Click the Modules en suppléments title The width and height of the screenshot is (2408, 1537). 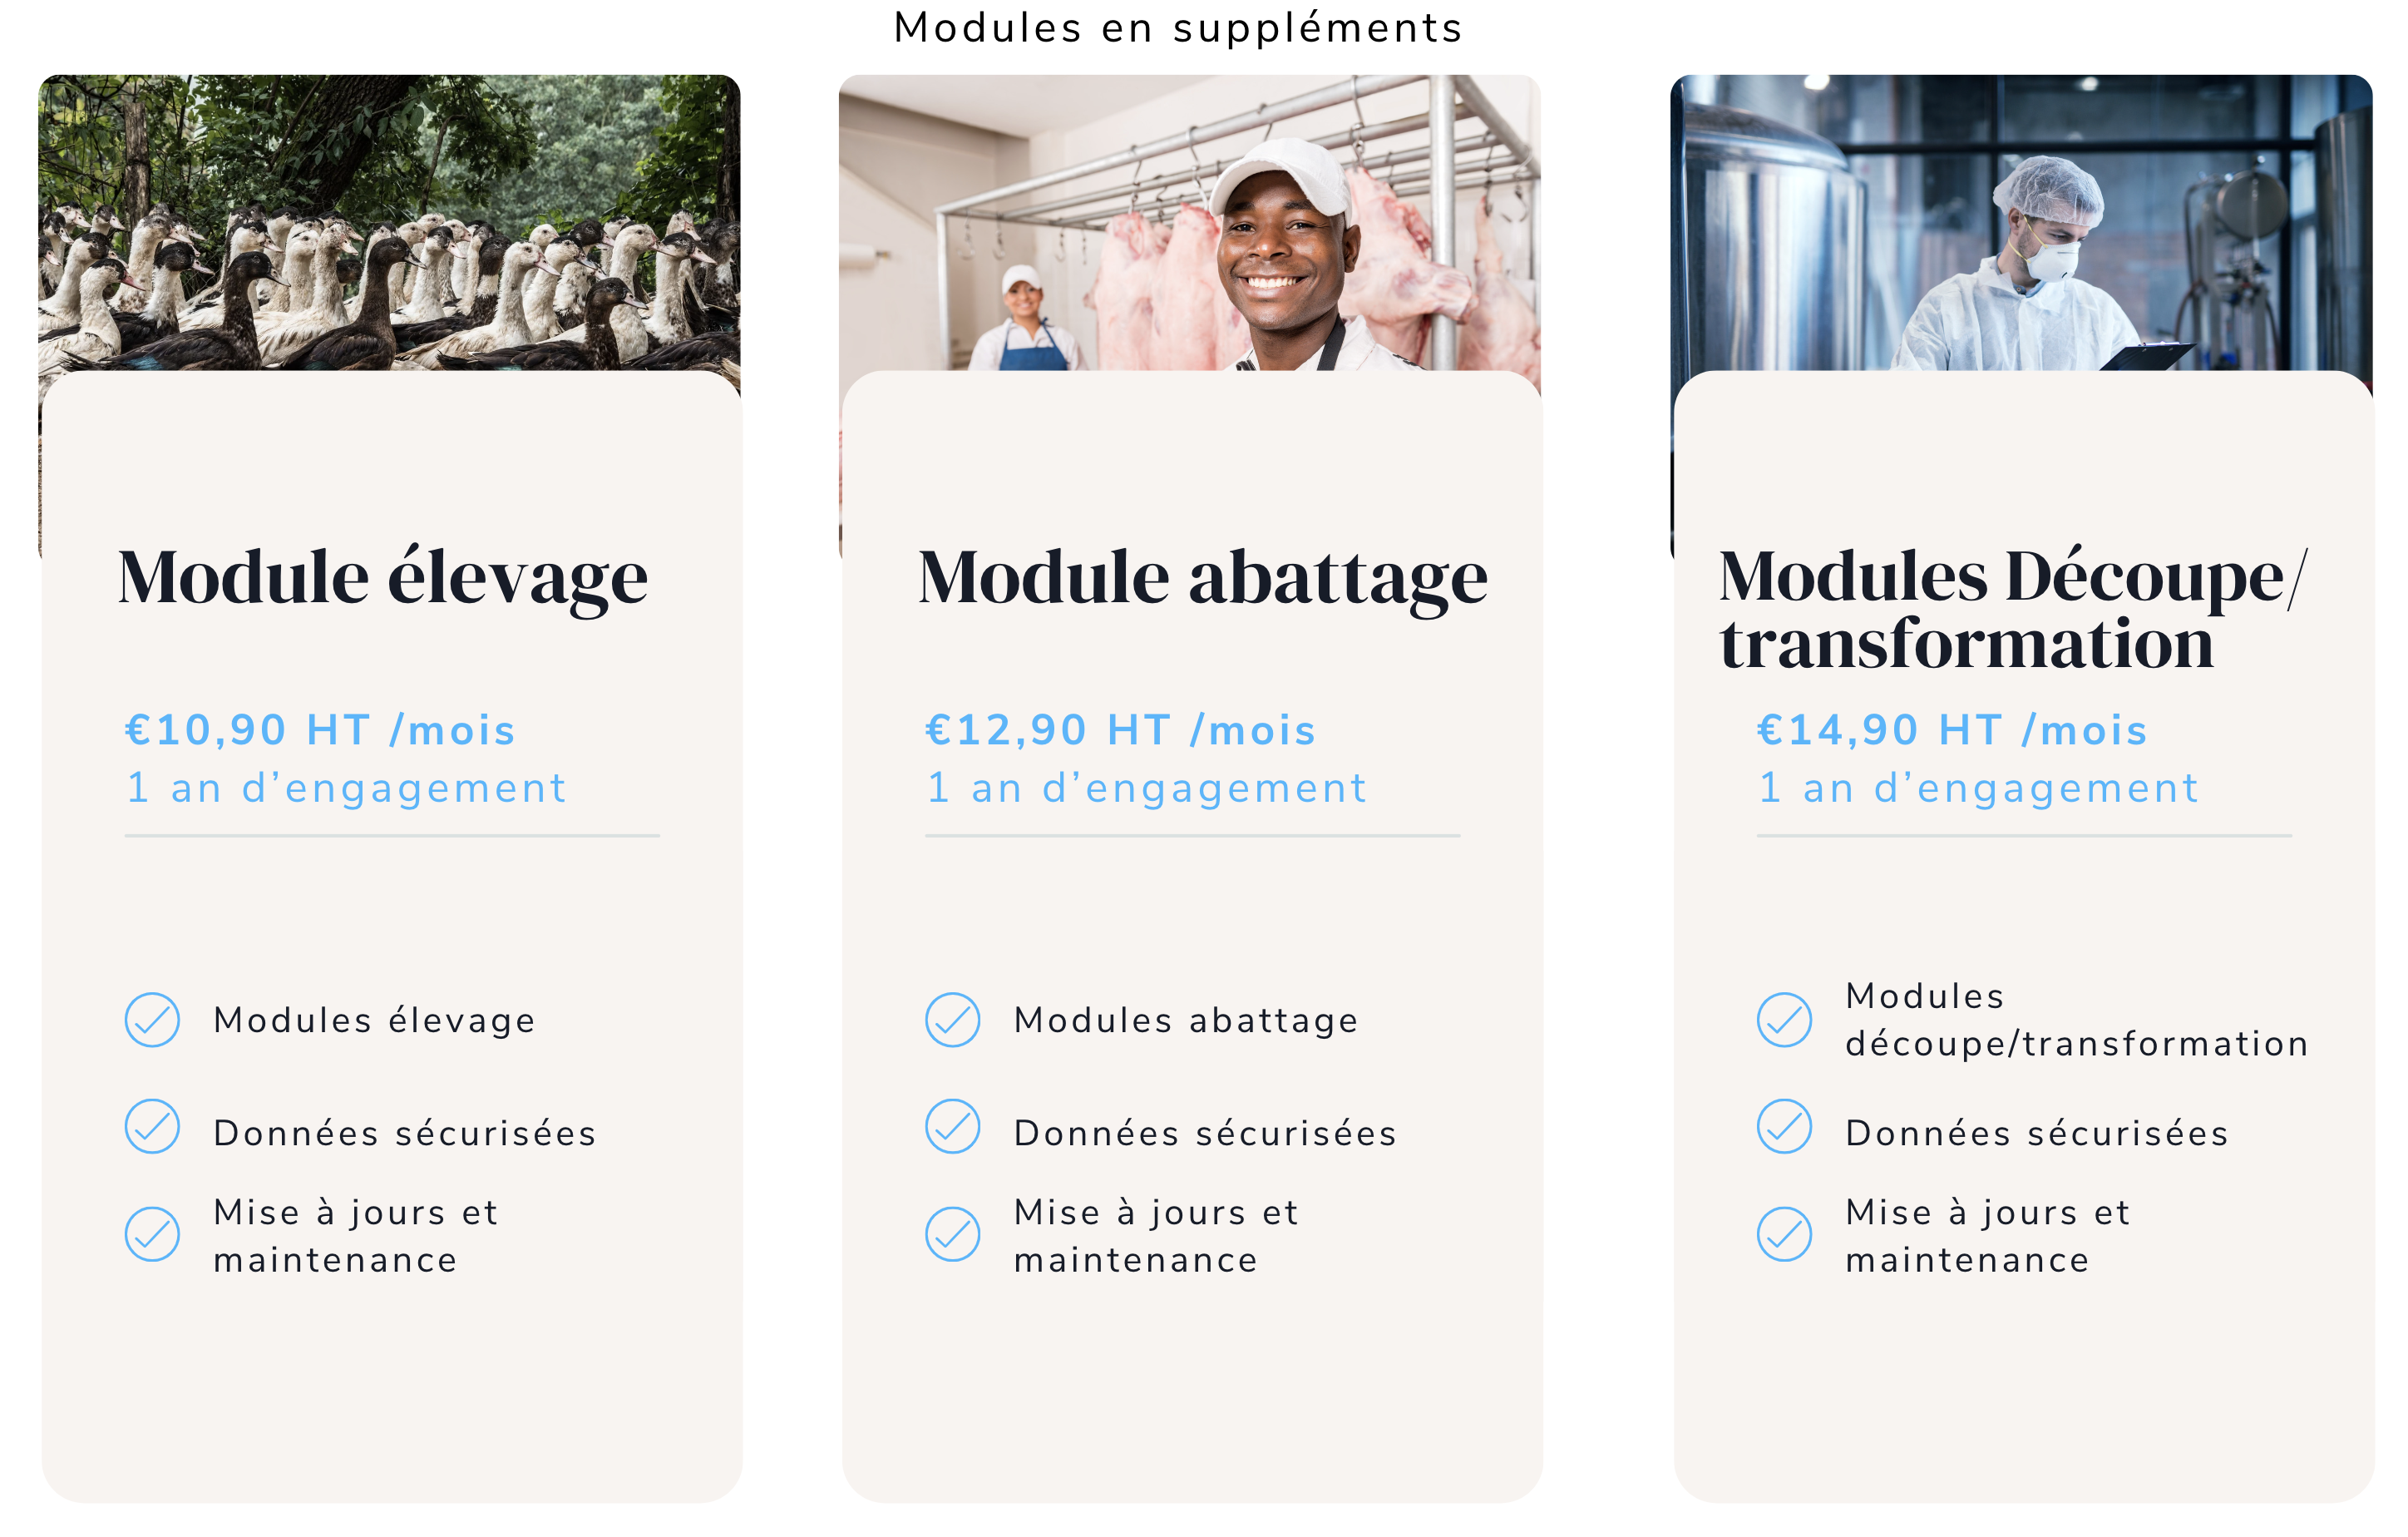point(1178,28)
